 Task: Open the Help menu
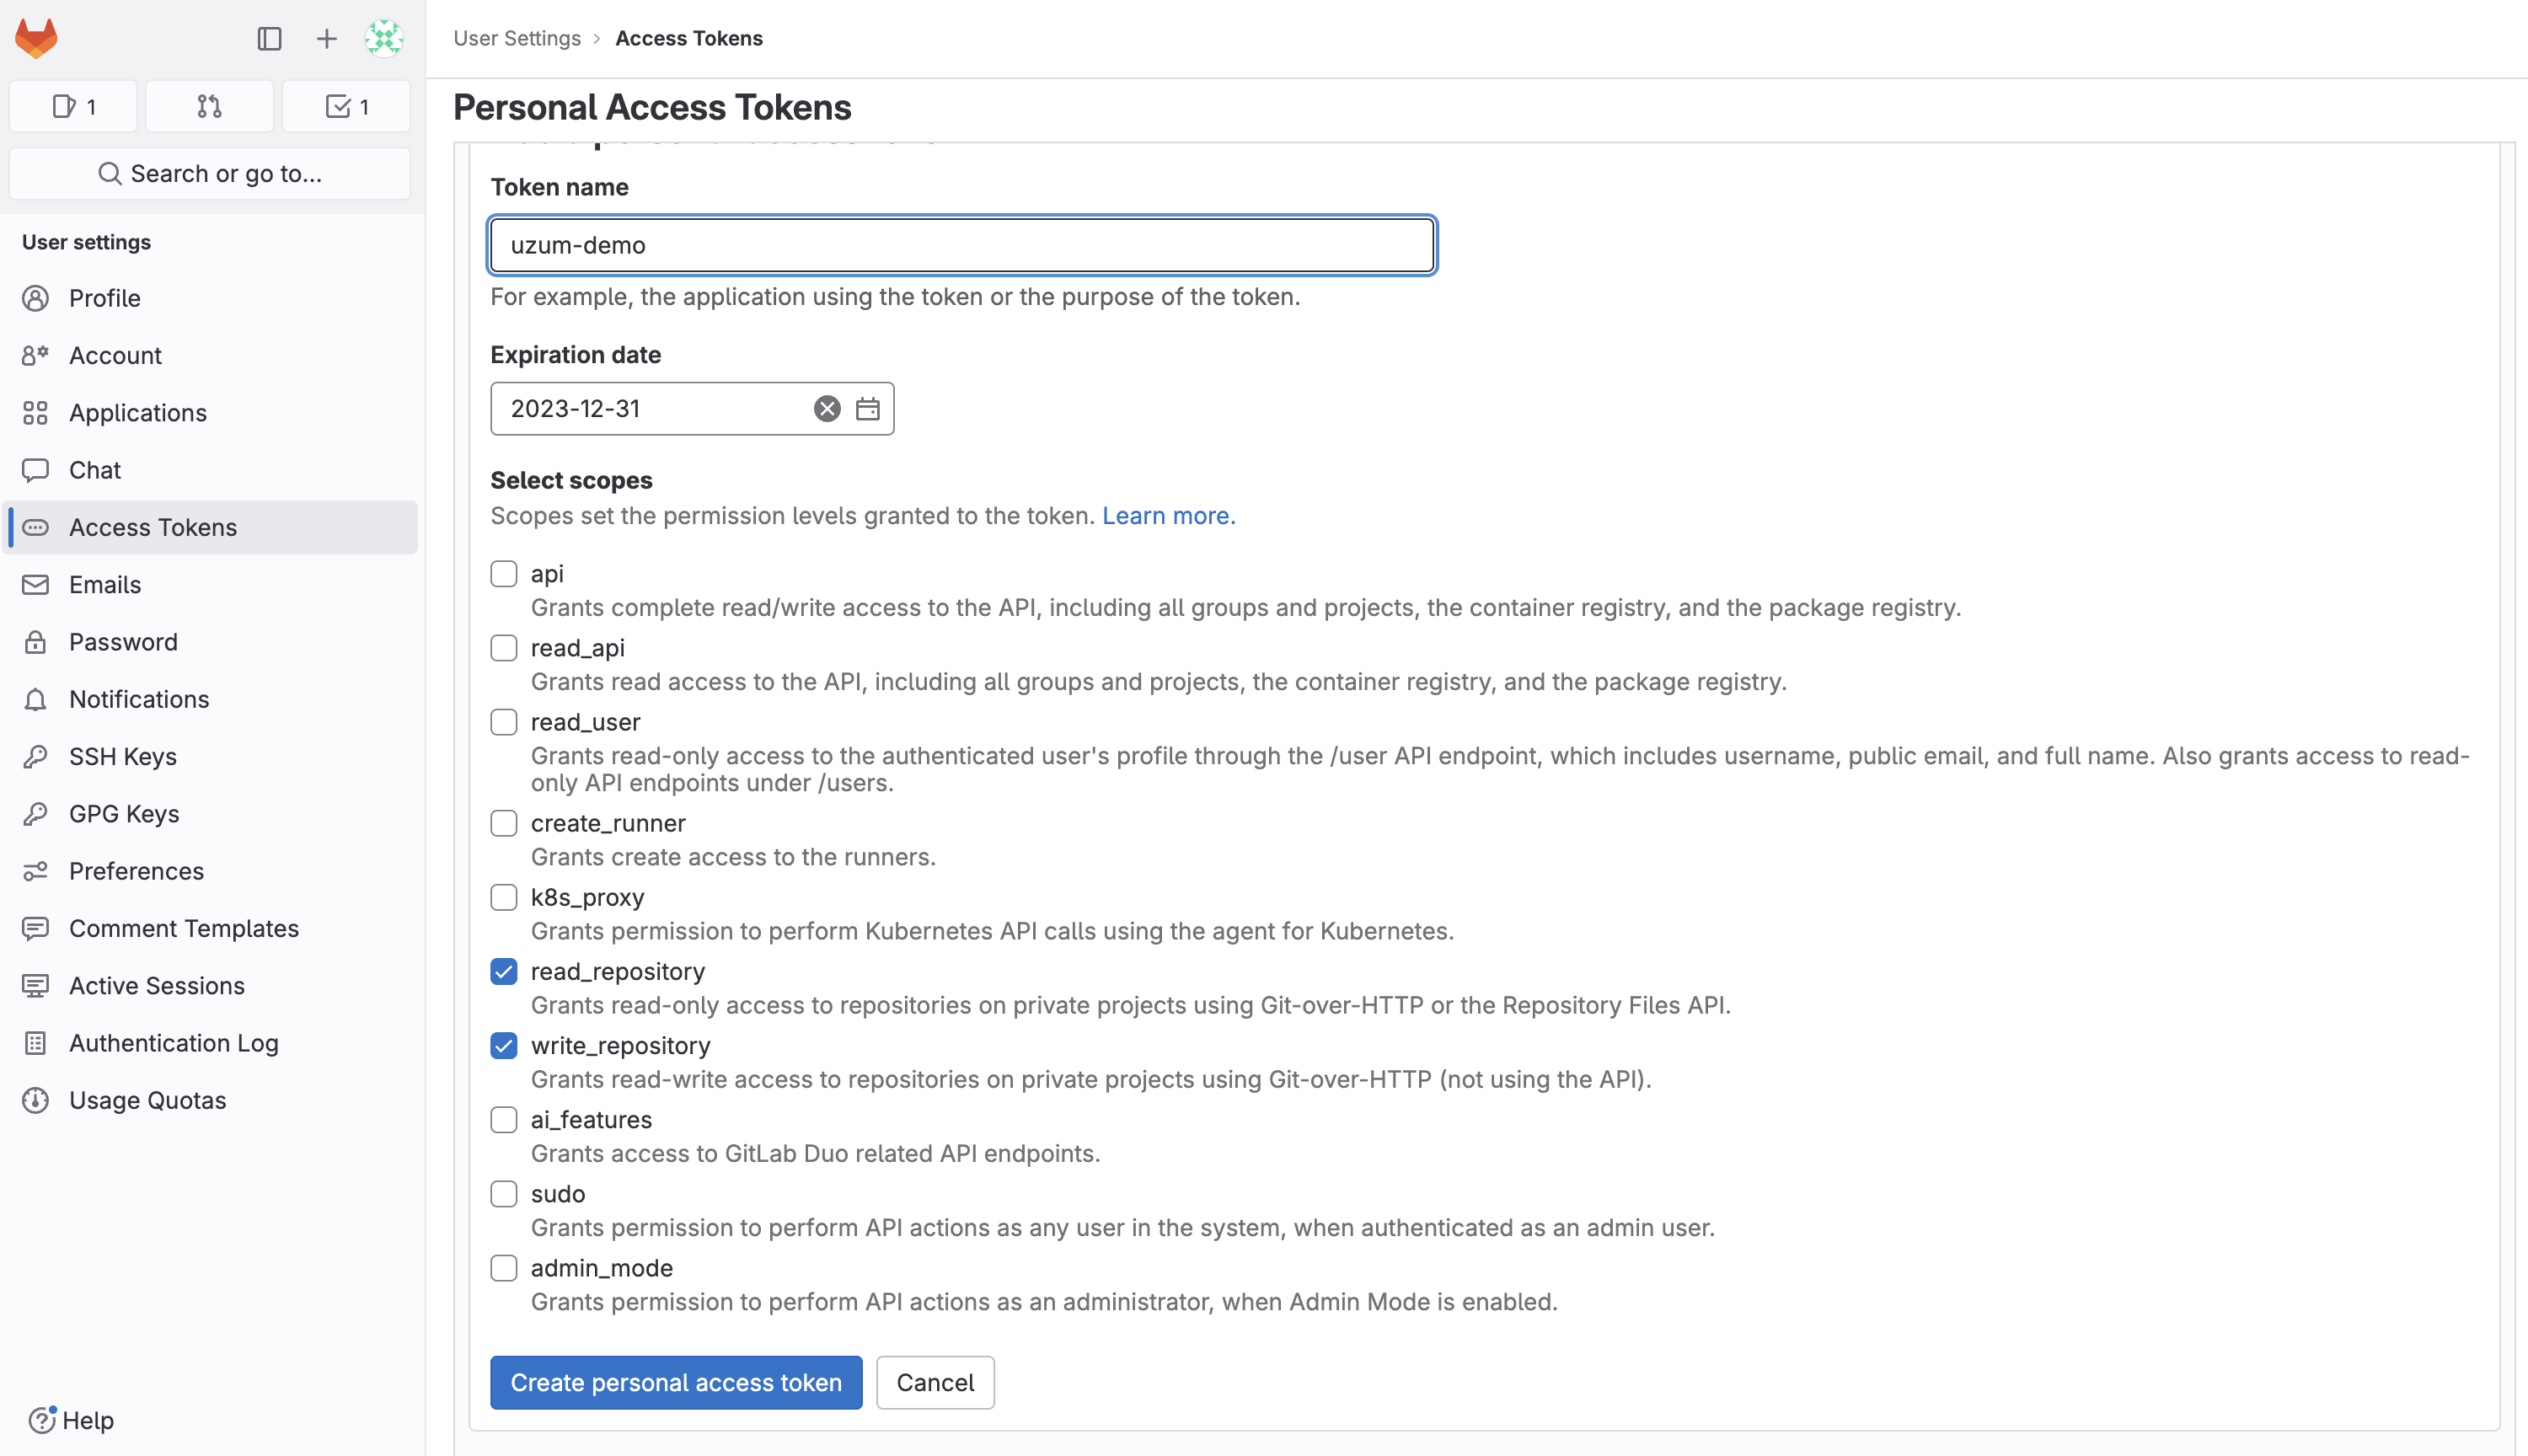pyautogui.click(x=71, y=1419)
